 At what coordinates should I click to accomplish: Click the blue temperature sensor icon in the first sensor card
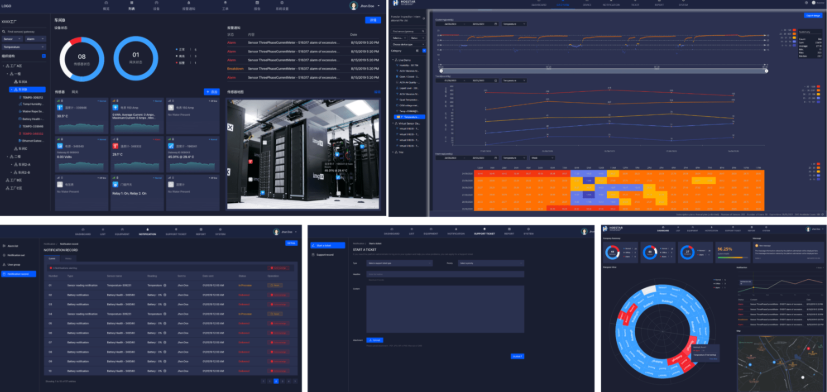coord(60,108)
